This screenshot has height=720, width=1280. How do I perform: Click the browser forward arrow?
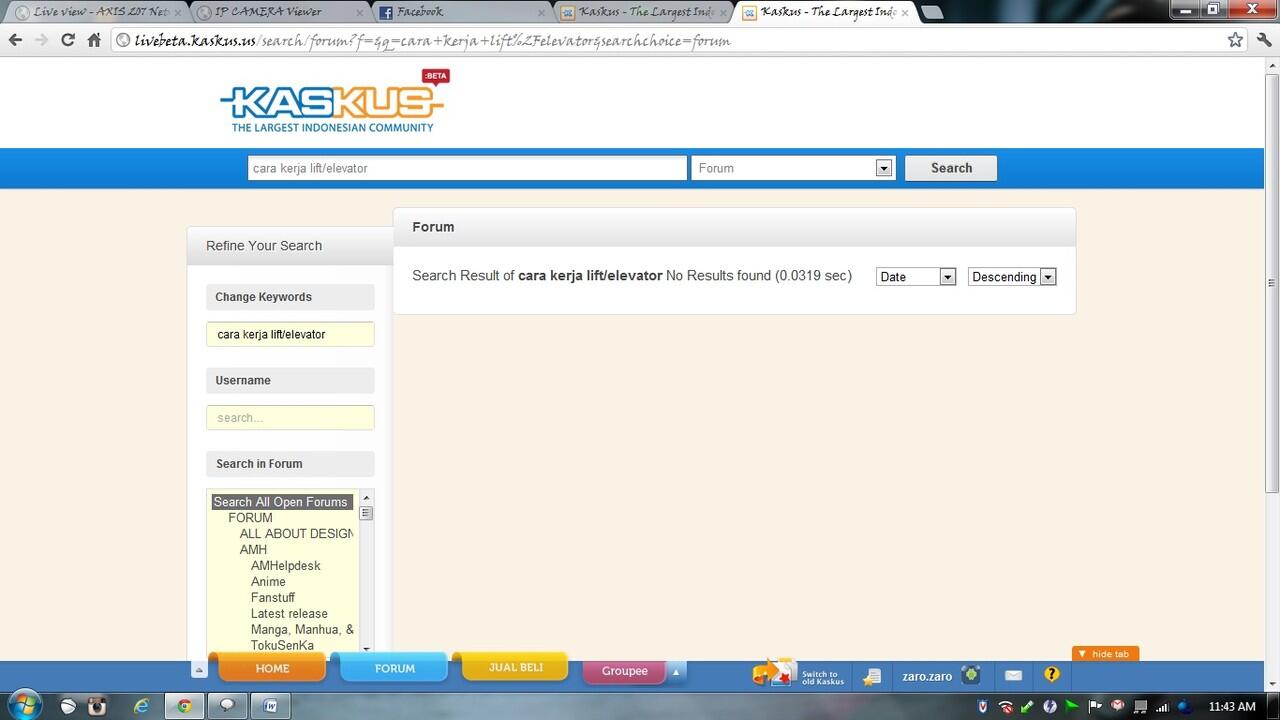coord(41,40)
